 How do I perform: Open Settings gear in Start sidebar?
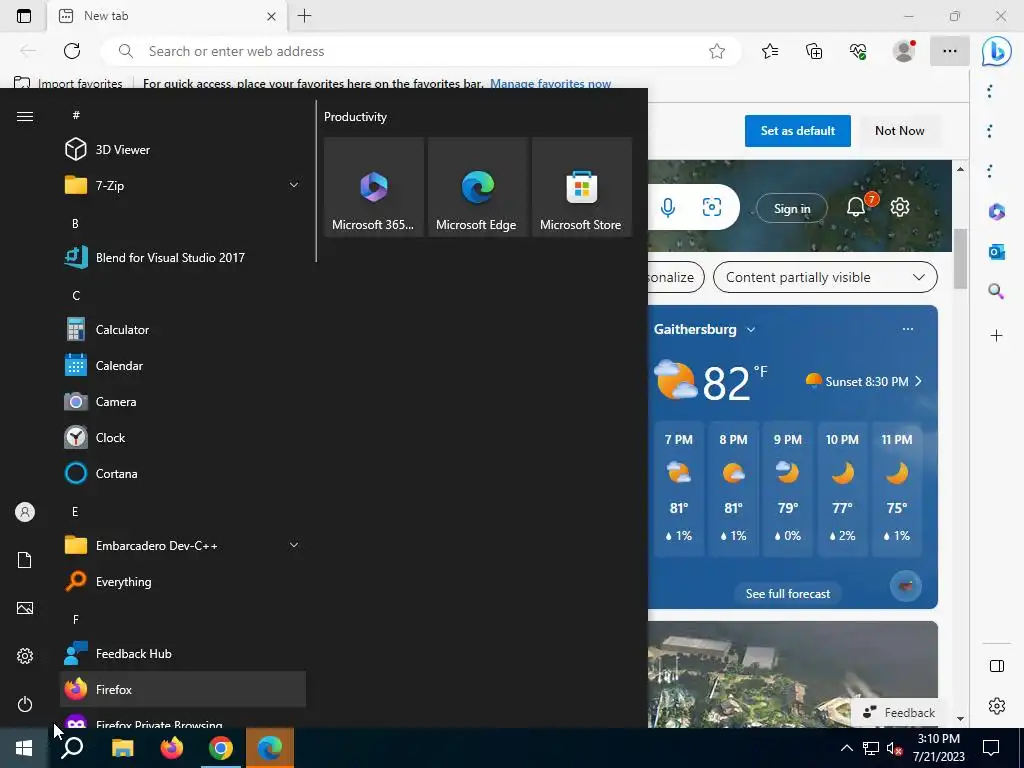pos(25,656)
